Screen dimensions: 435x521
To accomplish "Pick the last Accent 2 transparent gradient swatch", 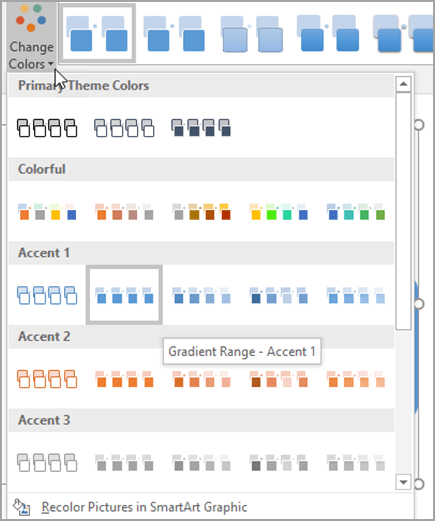I will pos(356,379).
